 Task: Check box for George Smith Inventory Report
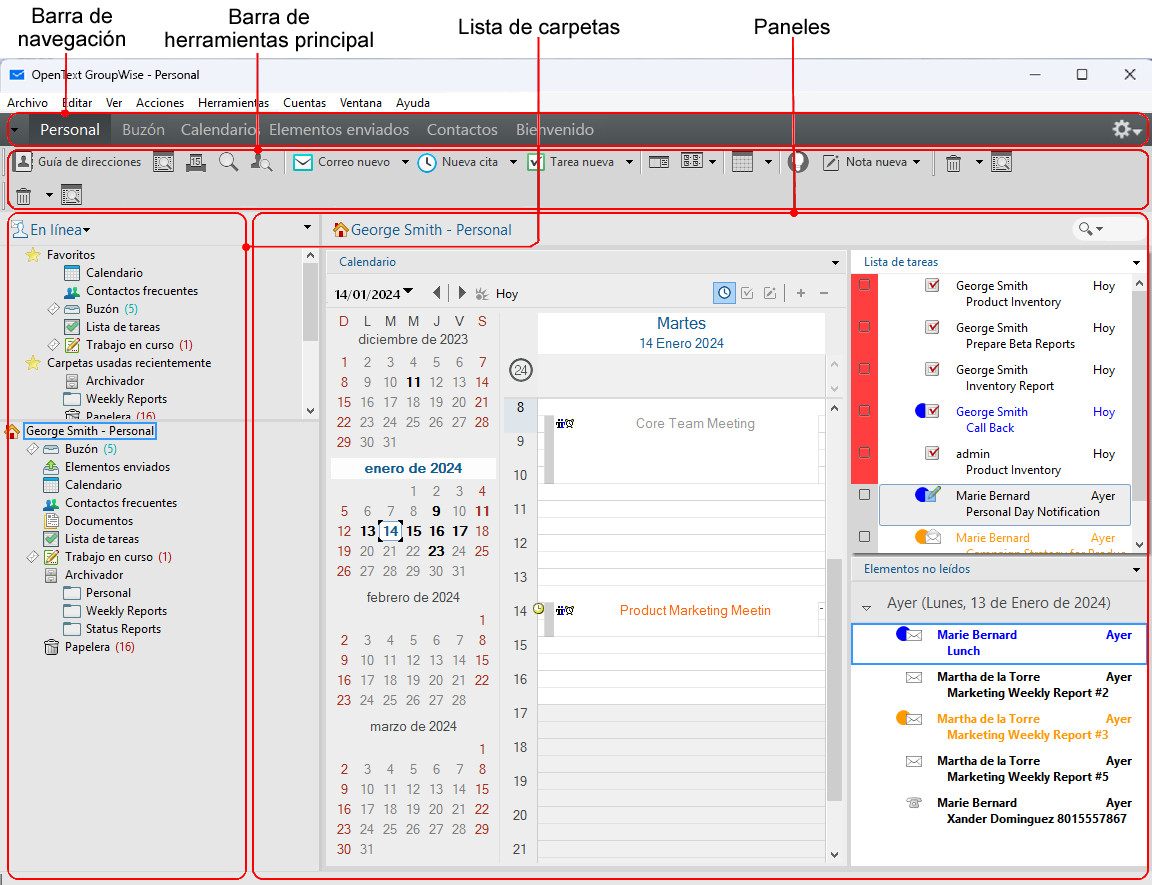(865, 369)
